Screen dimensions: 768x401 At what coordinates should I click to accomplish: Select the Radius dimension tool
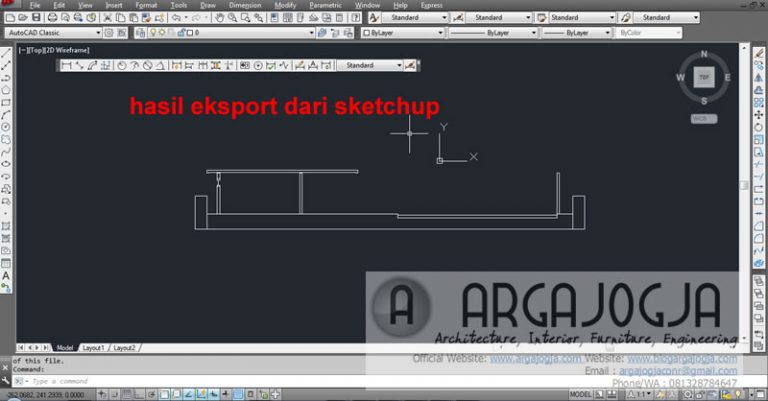(121, 65)
